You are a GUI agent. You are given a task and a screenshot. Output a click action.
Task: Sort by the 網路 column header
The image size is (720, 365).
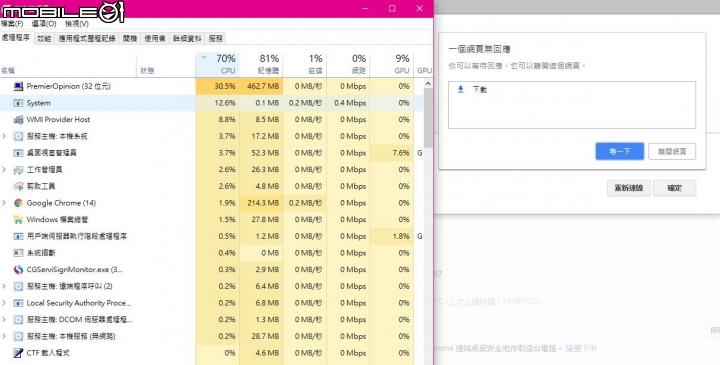(348, 65)
